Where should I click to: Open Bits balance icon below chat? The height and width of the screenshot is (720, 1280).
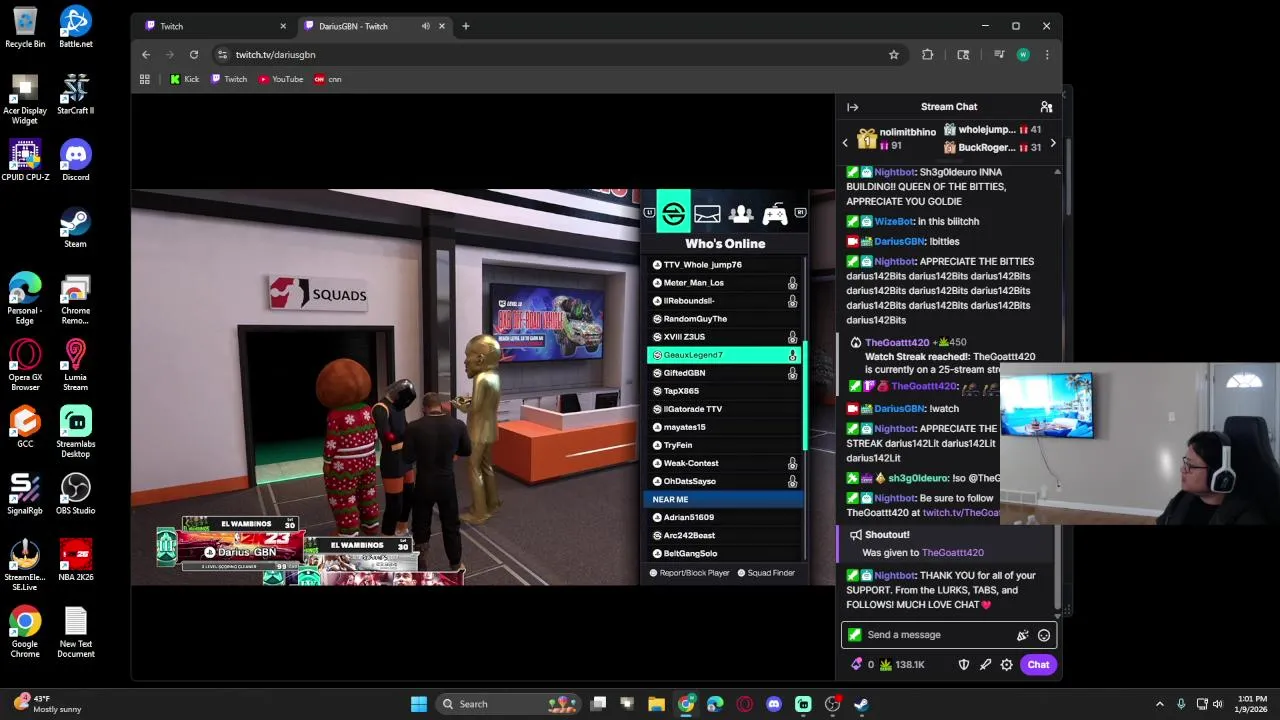pyautogui.click(x=856, y=664)
